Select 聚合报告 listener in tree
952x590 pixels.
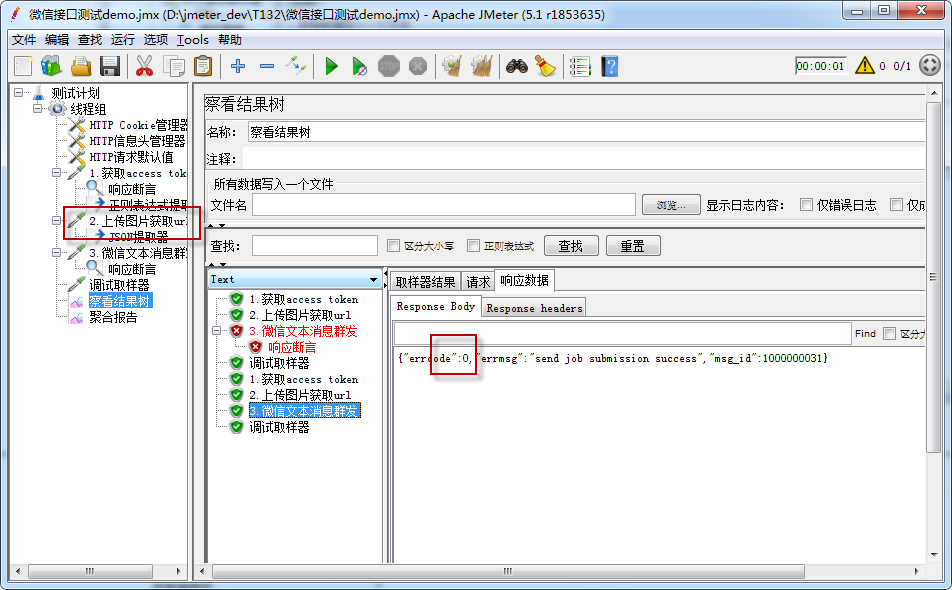113,317
